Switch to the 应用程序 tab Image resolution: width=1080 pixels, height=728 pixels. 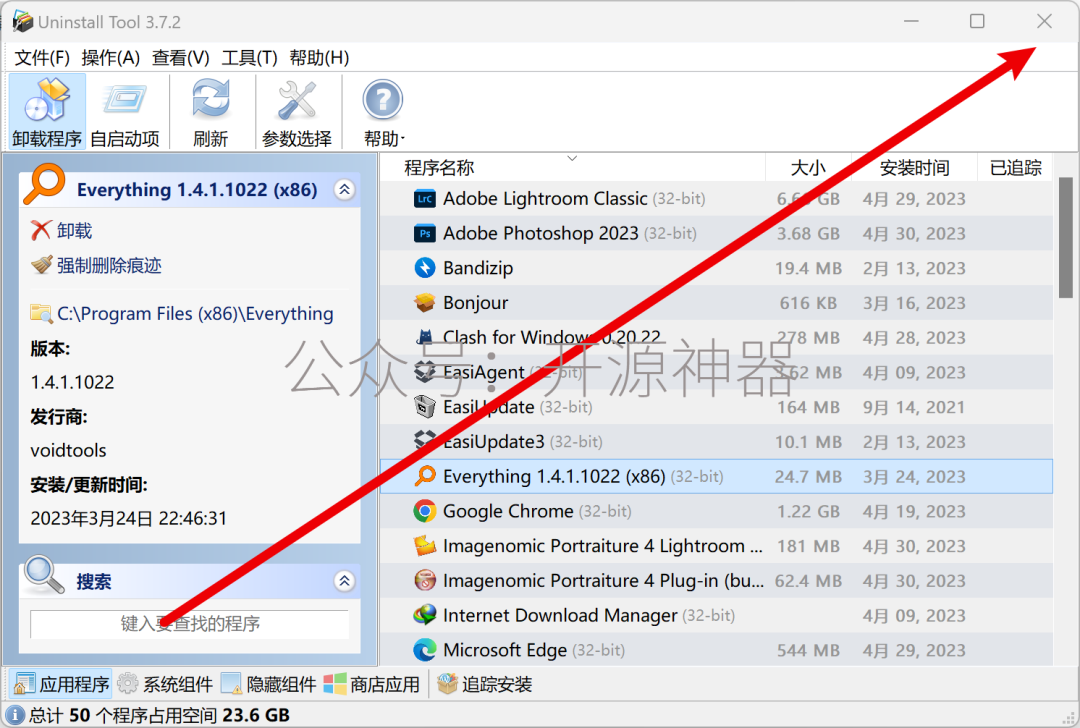tap(61, 684)
